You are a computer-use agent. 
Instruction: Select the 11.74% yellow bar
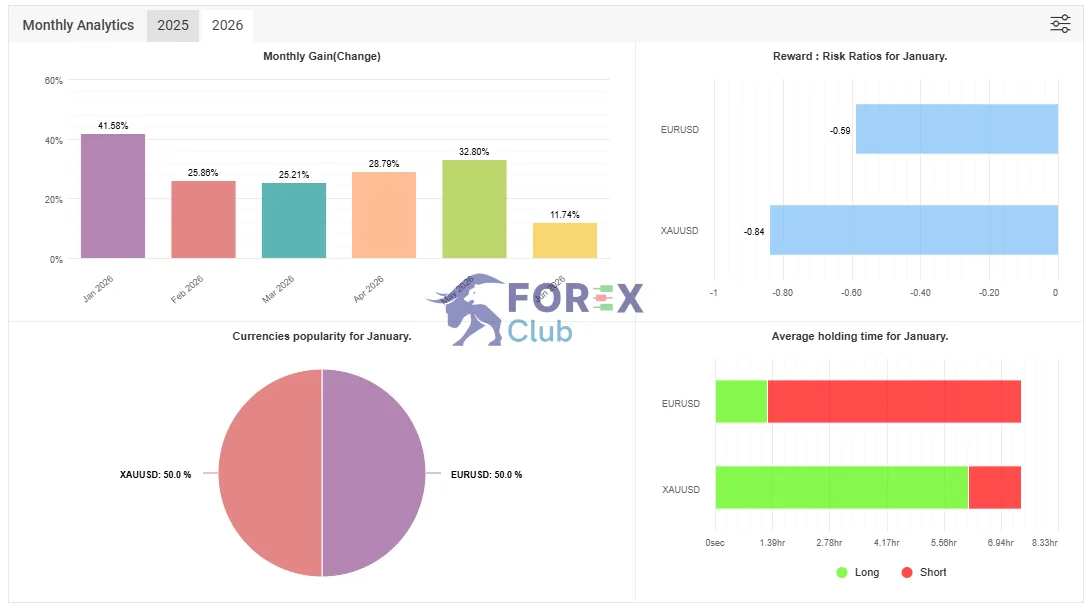pos(564,241)
